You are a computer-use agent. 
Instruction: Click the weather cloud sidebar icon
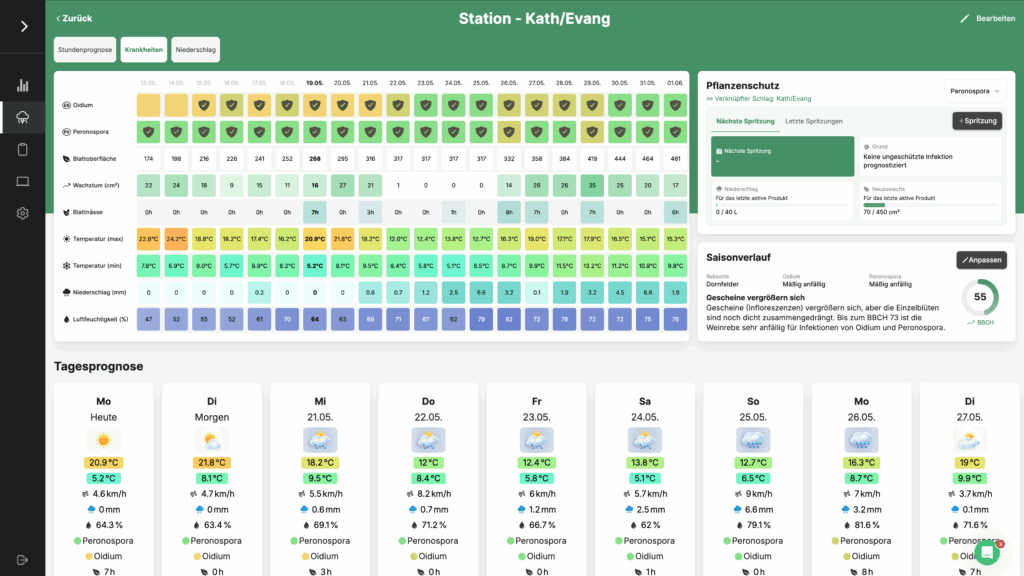[x=22, y=117]
